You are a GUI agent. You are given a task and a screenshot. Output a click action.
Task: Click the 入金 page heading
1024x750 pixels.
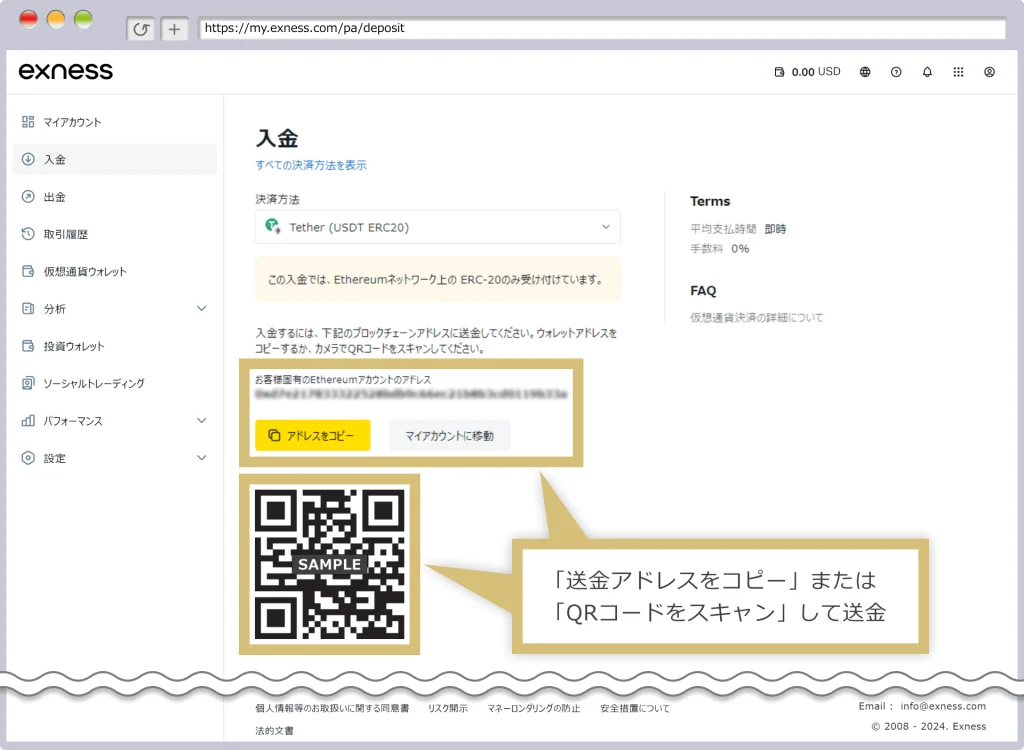[277, 138]
